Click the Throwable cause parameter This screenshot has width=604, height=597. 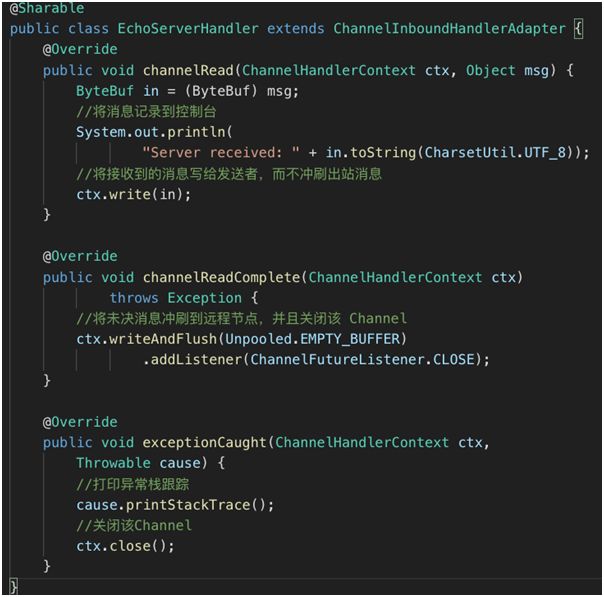tap(138, 463)
